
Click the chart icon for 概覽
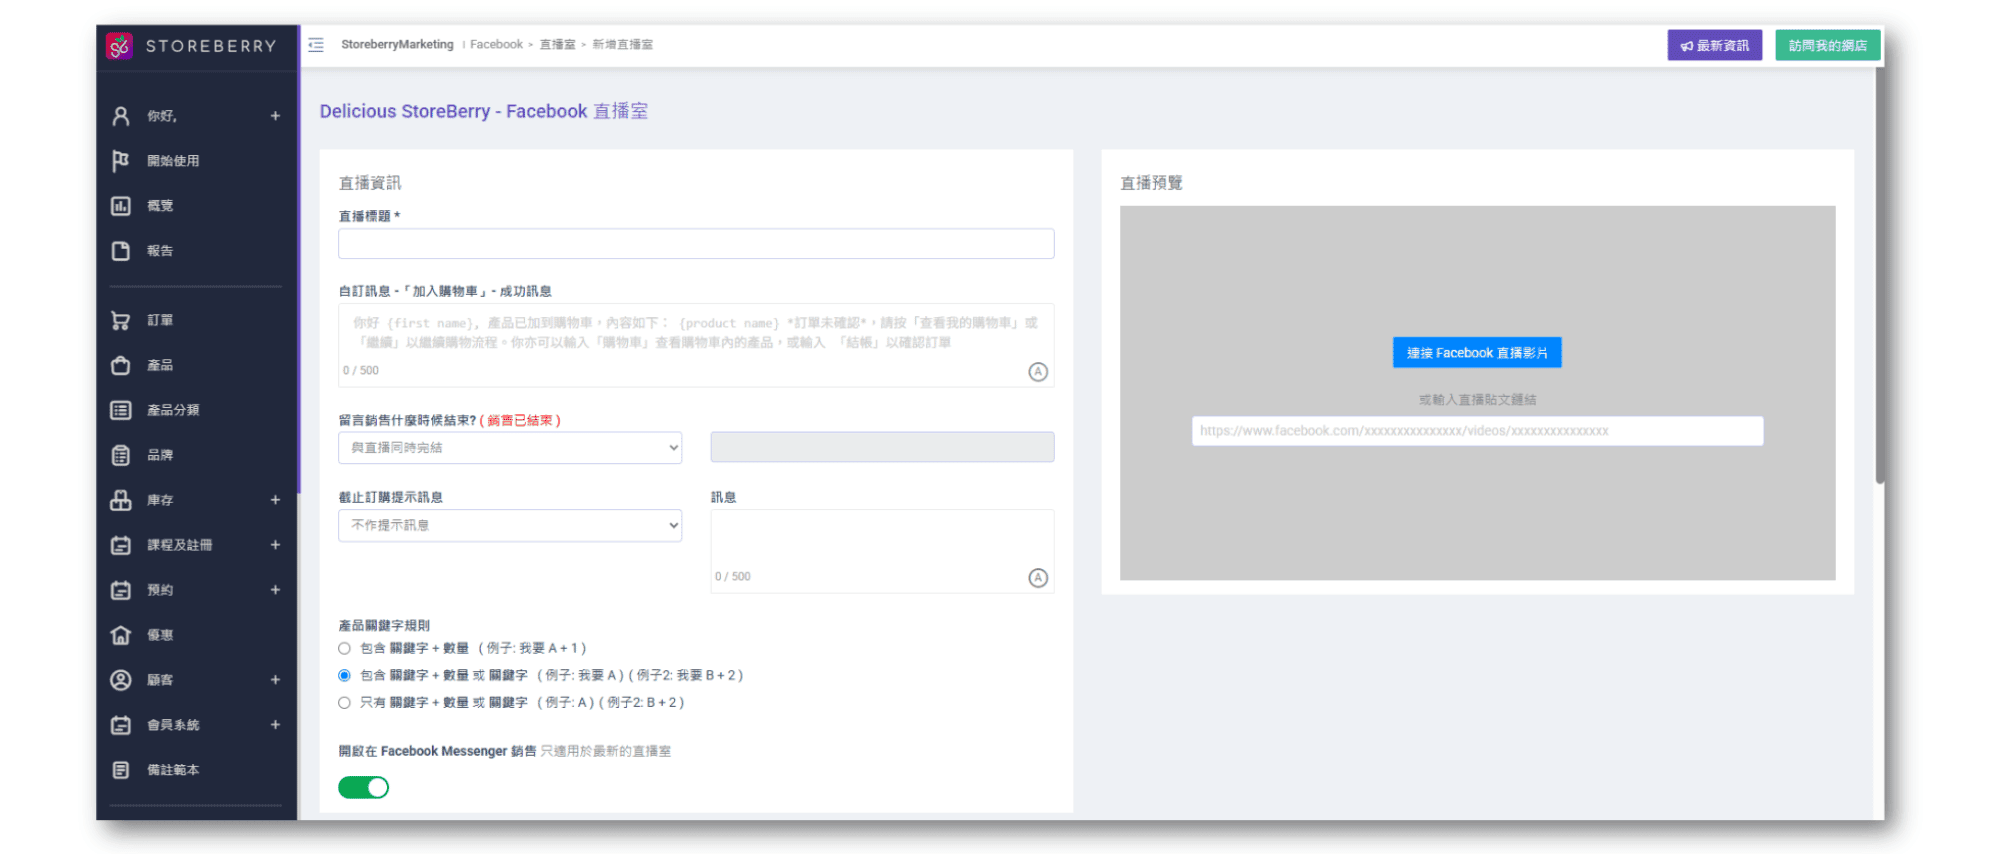pyautogui.click(x=121, y=206)
